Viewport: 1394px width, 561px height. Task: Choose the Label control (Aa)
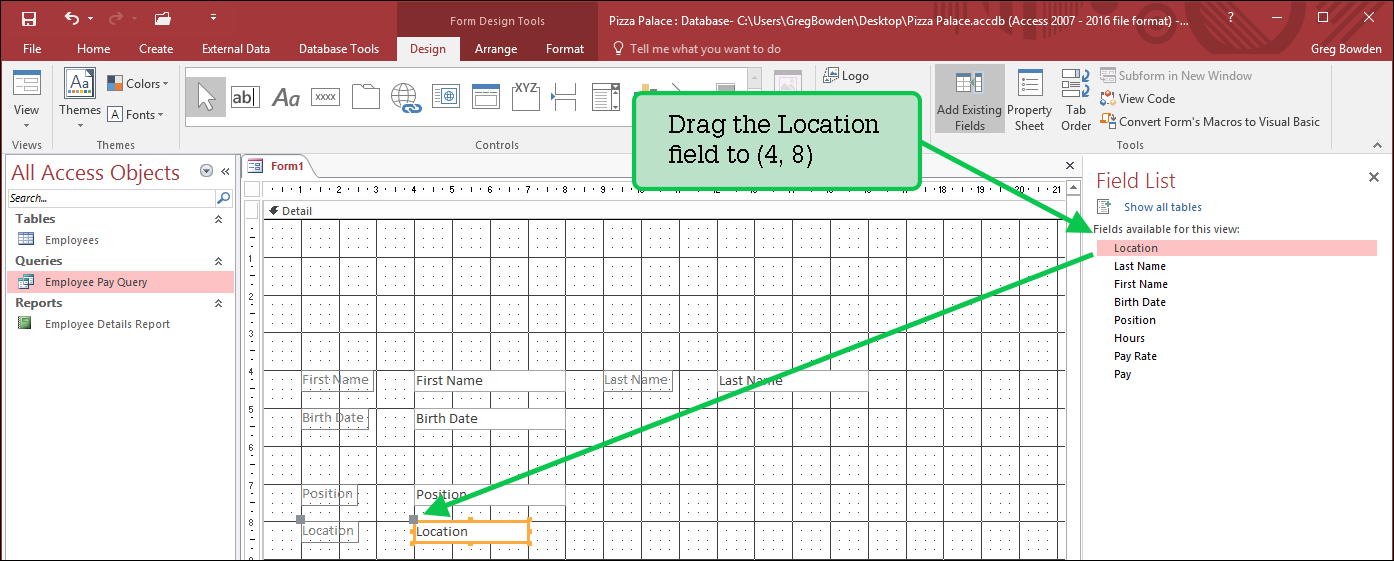pos(286,97)
